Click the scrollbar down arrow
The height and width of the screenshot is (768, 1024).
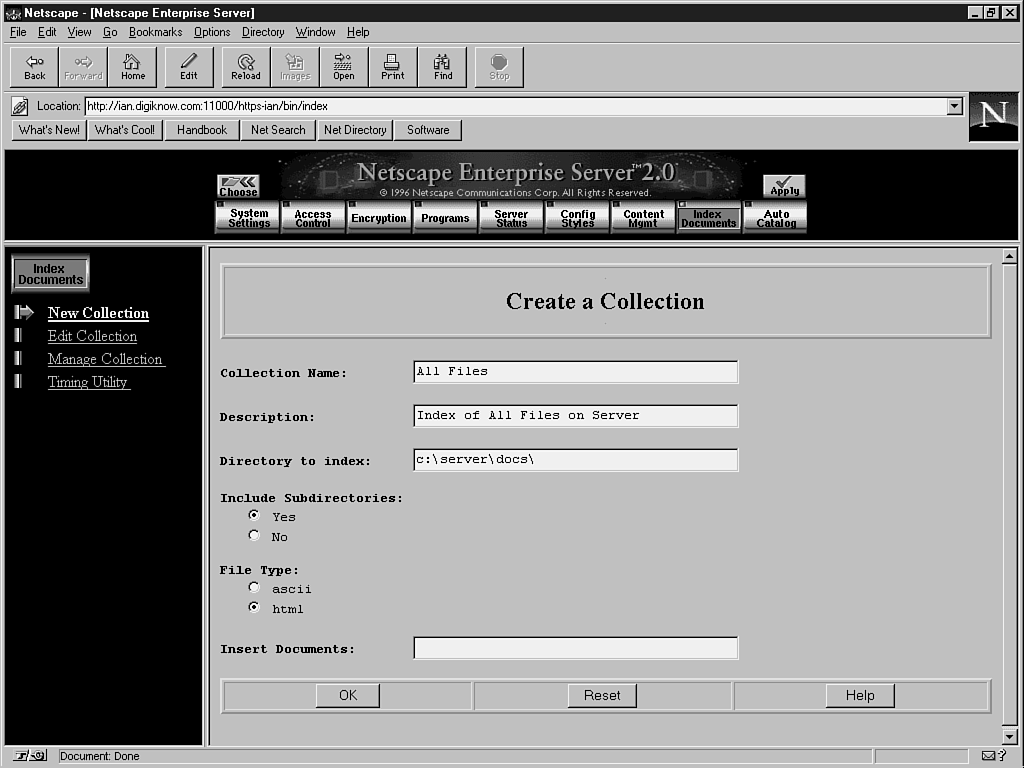pos(1010,737)
